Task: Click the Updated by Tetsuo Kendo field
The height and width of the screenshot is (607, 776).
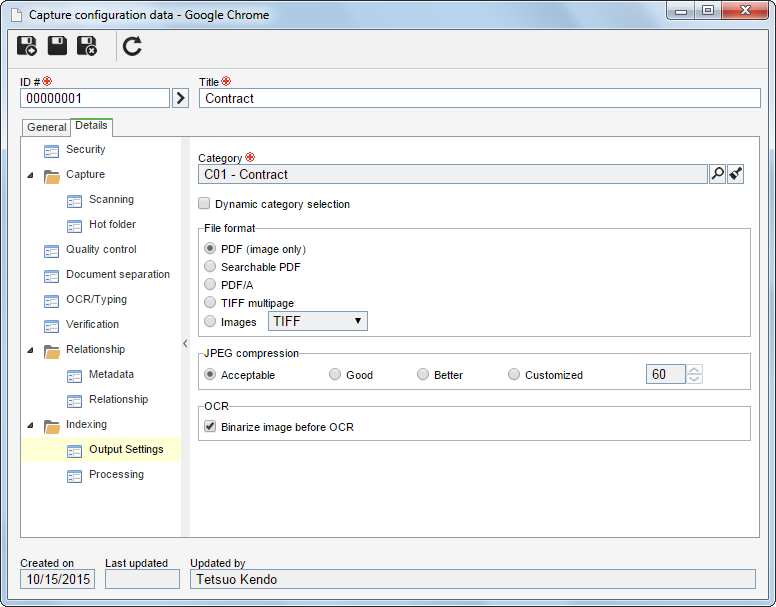Action: 473,579
